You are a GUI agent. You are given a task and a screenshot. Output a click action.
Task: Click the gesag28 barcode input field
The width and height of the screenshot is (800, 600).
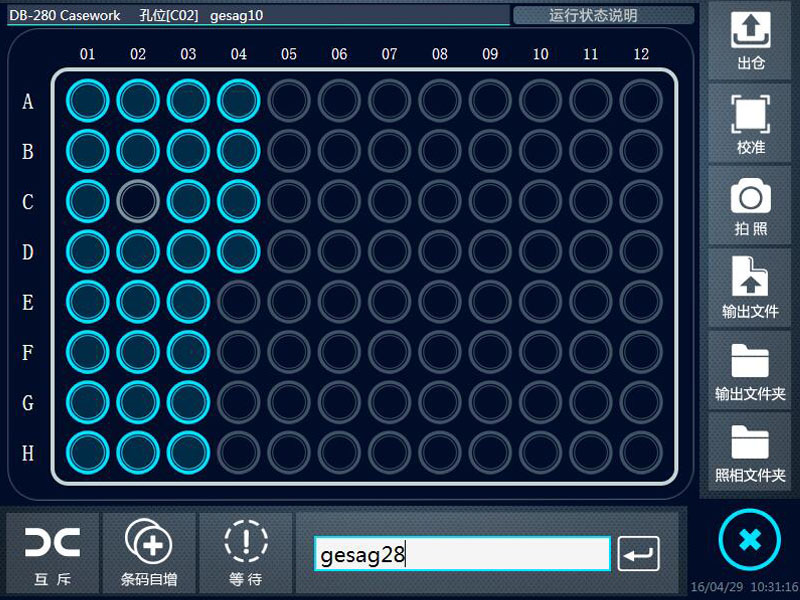click(x=462, y=554)
